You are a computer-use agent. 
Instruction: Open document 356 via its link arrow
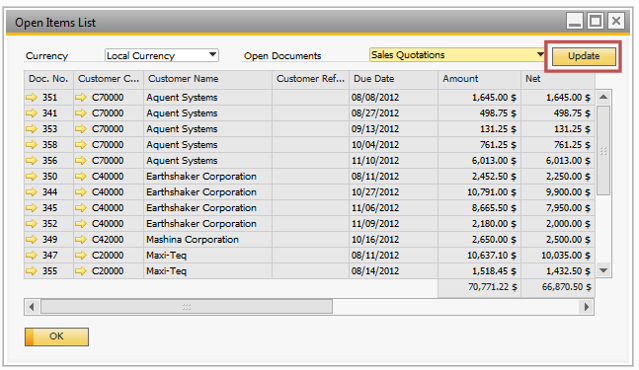pyautogui.click(x=31, y=161)
